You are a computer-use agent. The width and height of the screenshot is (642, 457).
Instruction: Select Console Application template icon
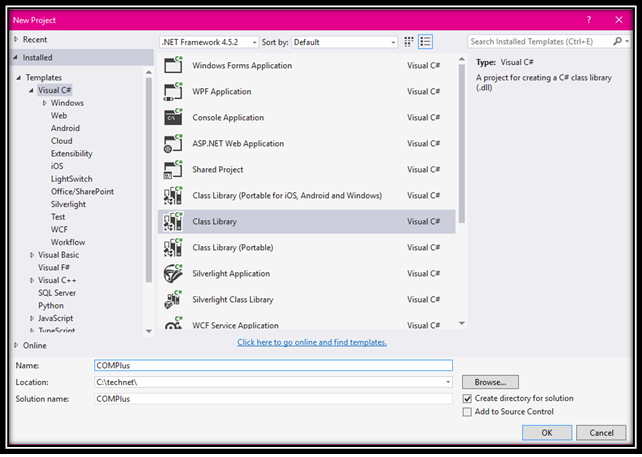click(x=173, y=117)
